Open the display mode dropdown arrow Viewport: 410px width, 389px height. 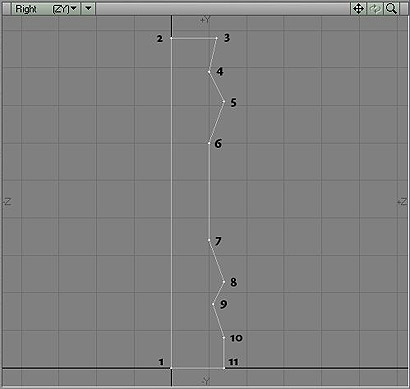coord(88,9)
